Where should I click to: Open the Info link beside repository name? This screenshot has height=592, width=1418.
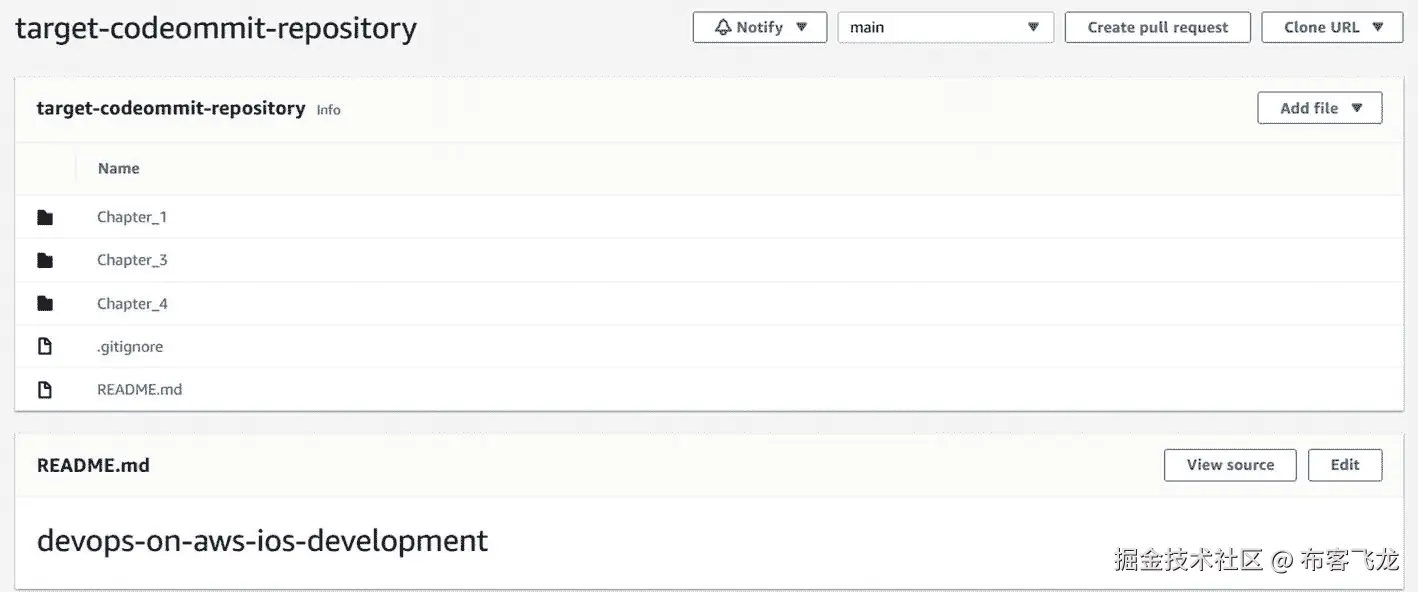(x=328, y=110)
